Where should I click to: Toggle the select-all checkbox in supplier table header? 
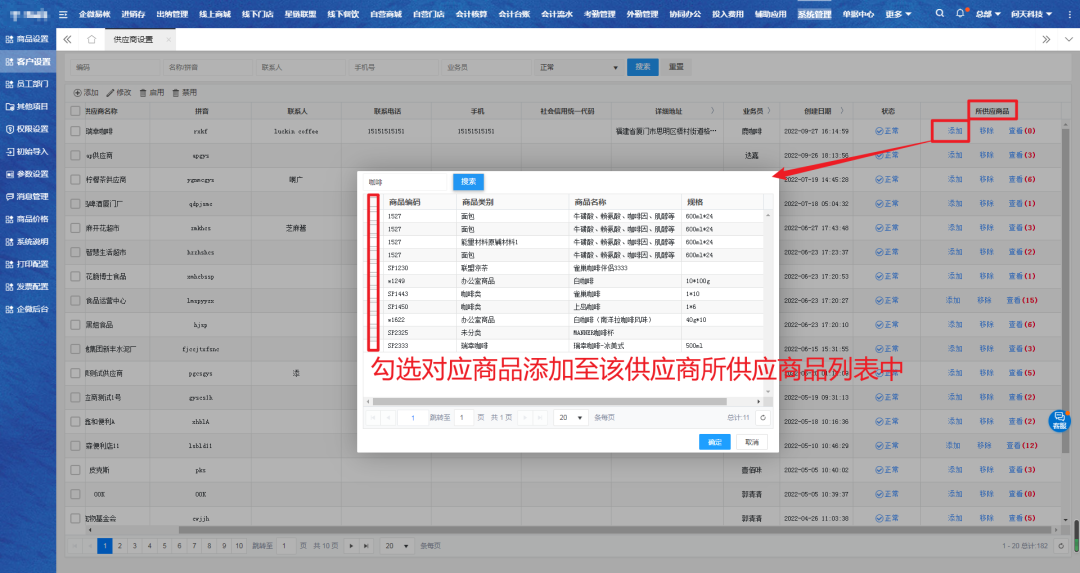pos(75,110)
